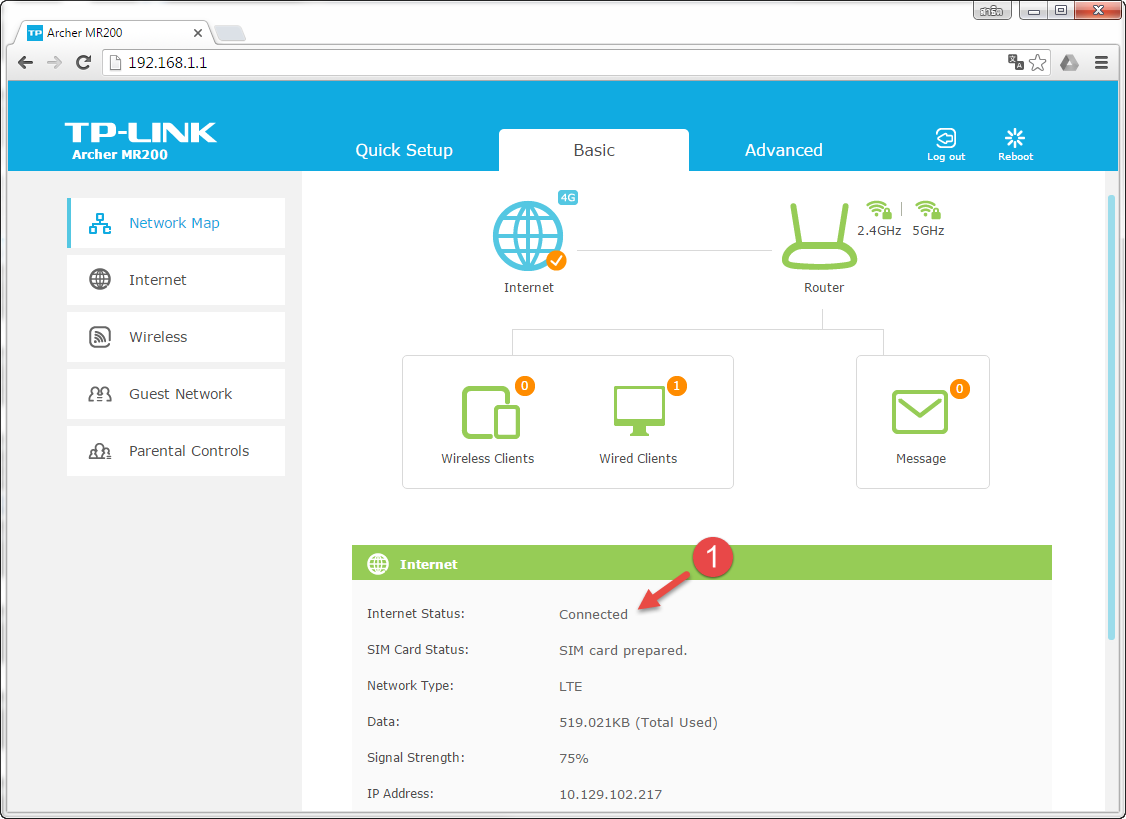Click the orange checkmark badge on the Internet globe
The height and width of the screenshot is (819, 1126).
click(x=557, y=260)
